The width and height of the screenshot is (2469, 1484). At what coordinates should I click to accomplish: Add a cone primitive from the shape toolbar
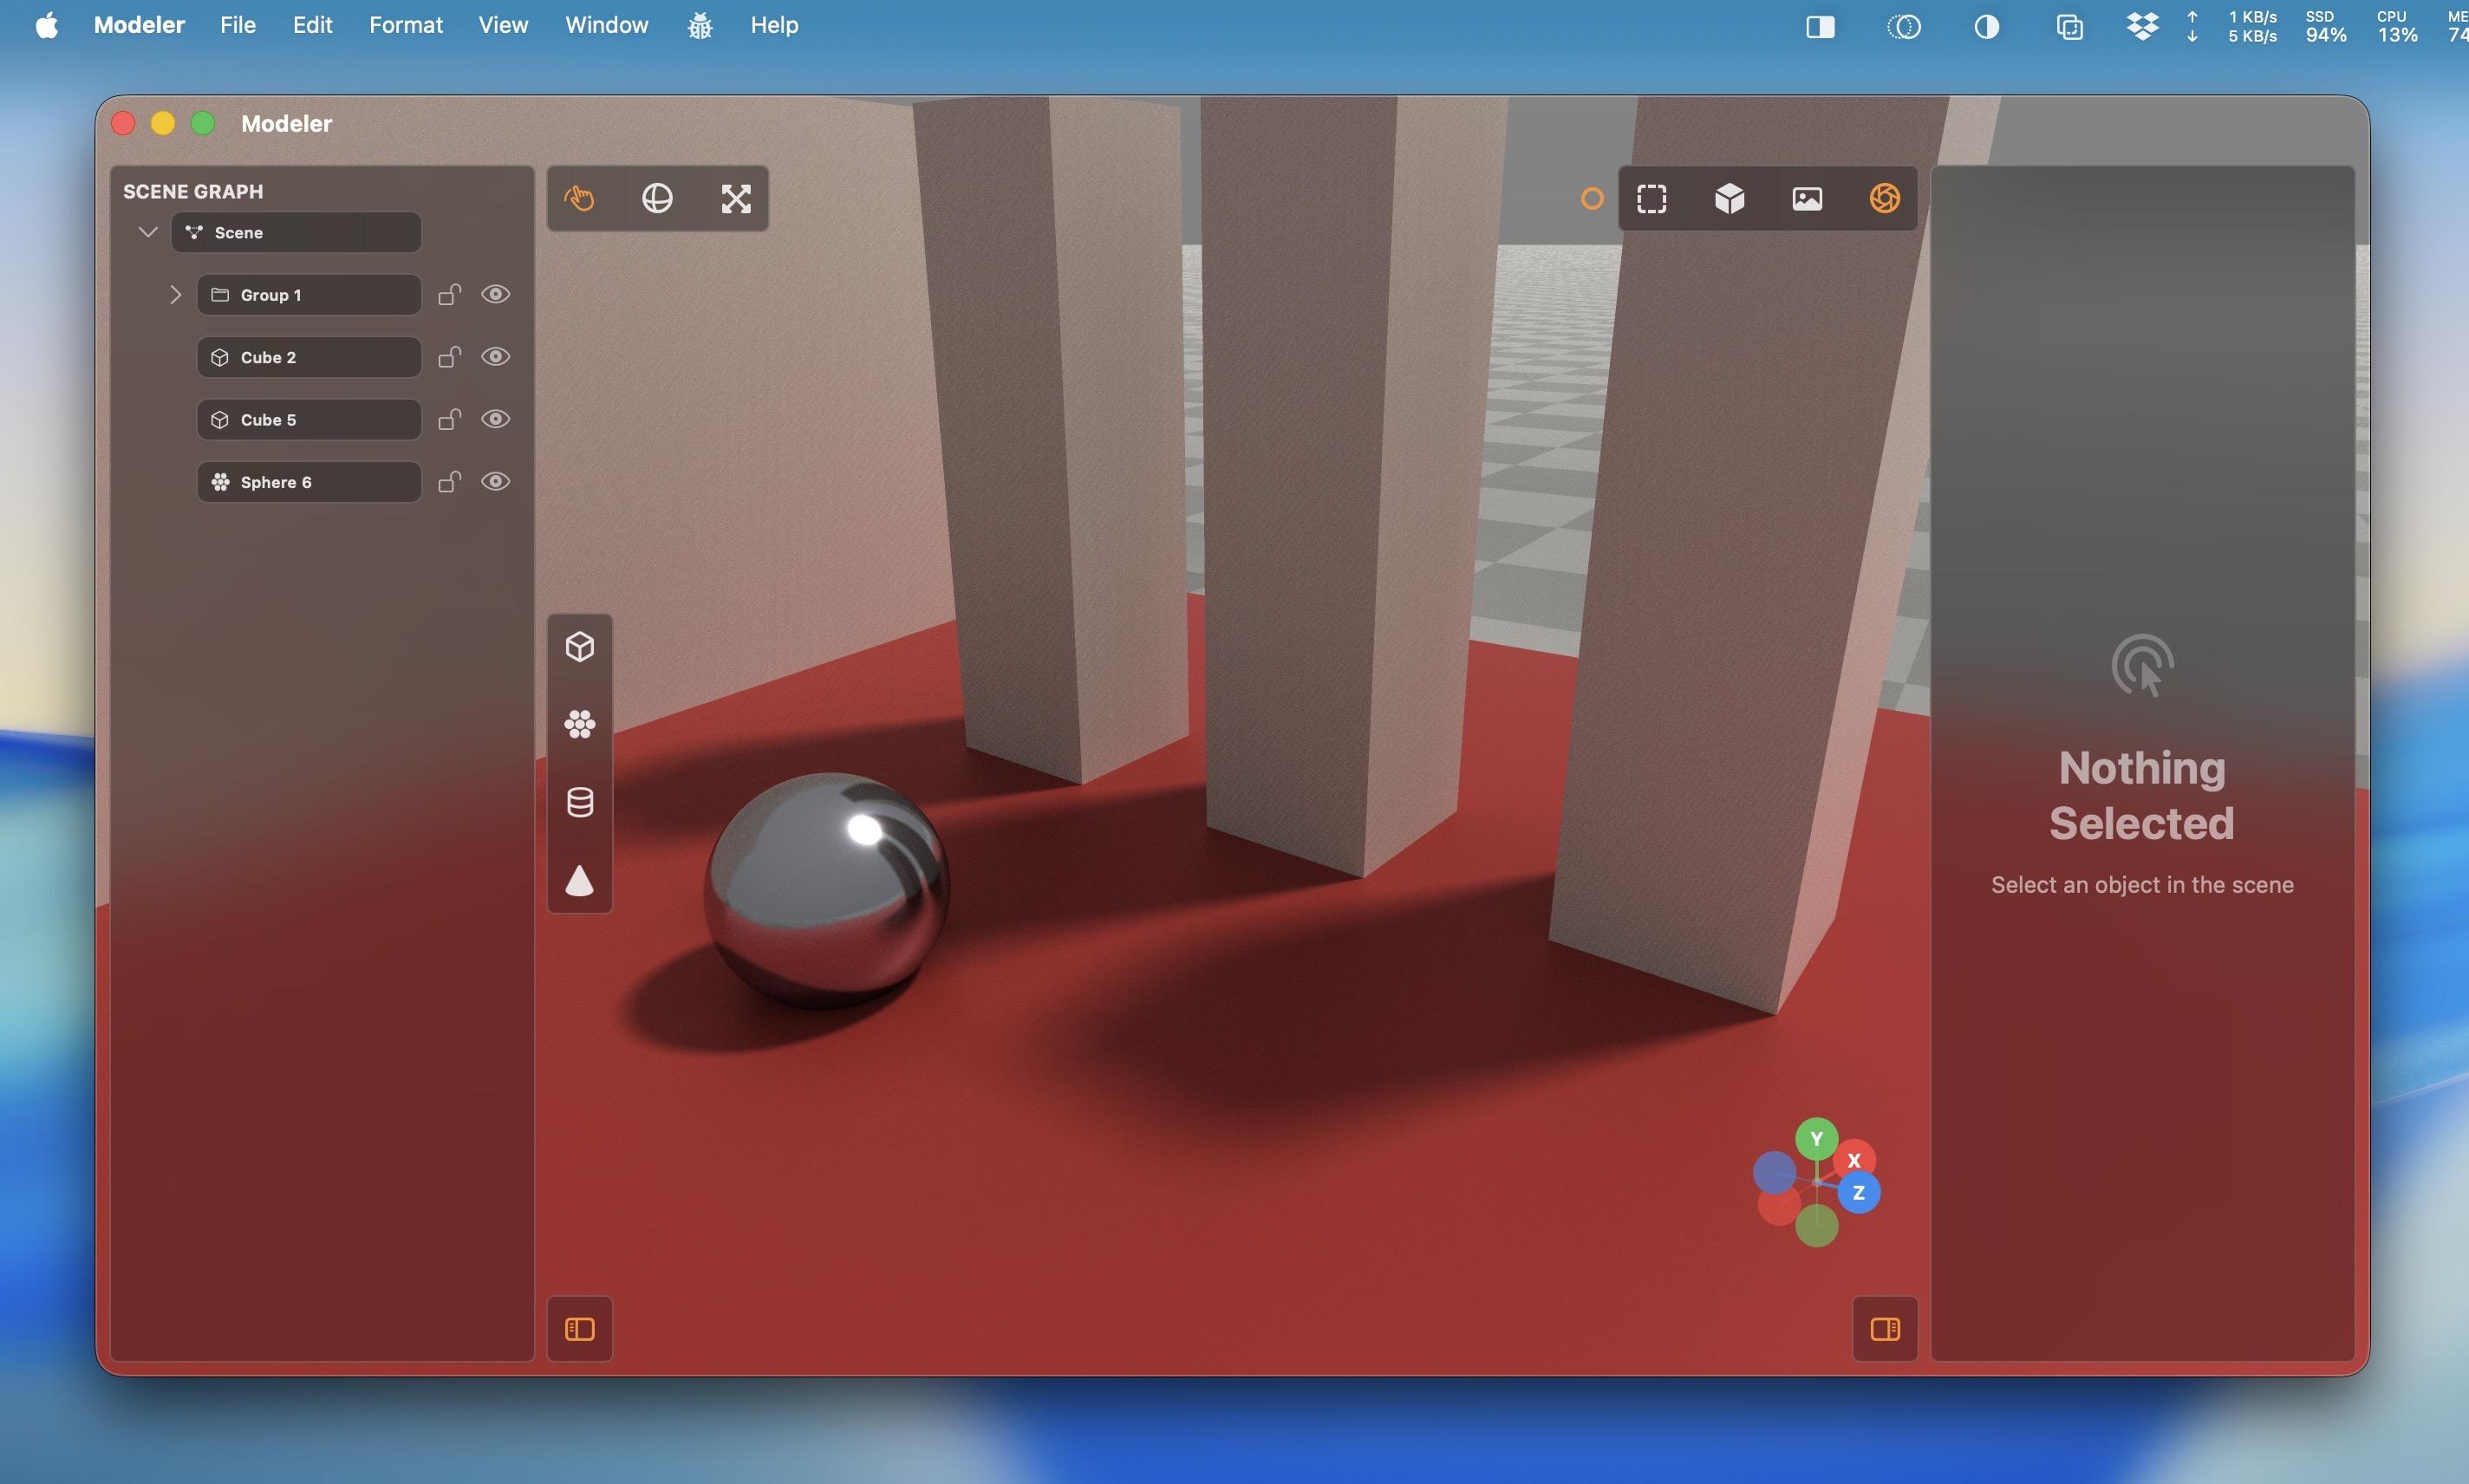580,880
